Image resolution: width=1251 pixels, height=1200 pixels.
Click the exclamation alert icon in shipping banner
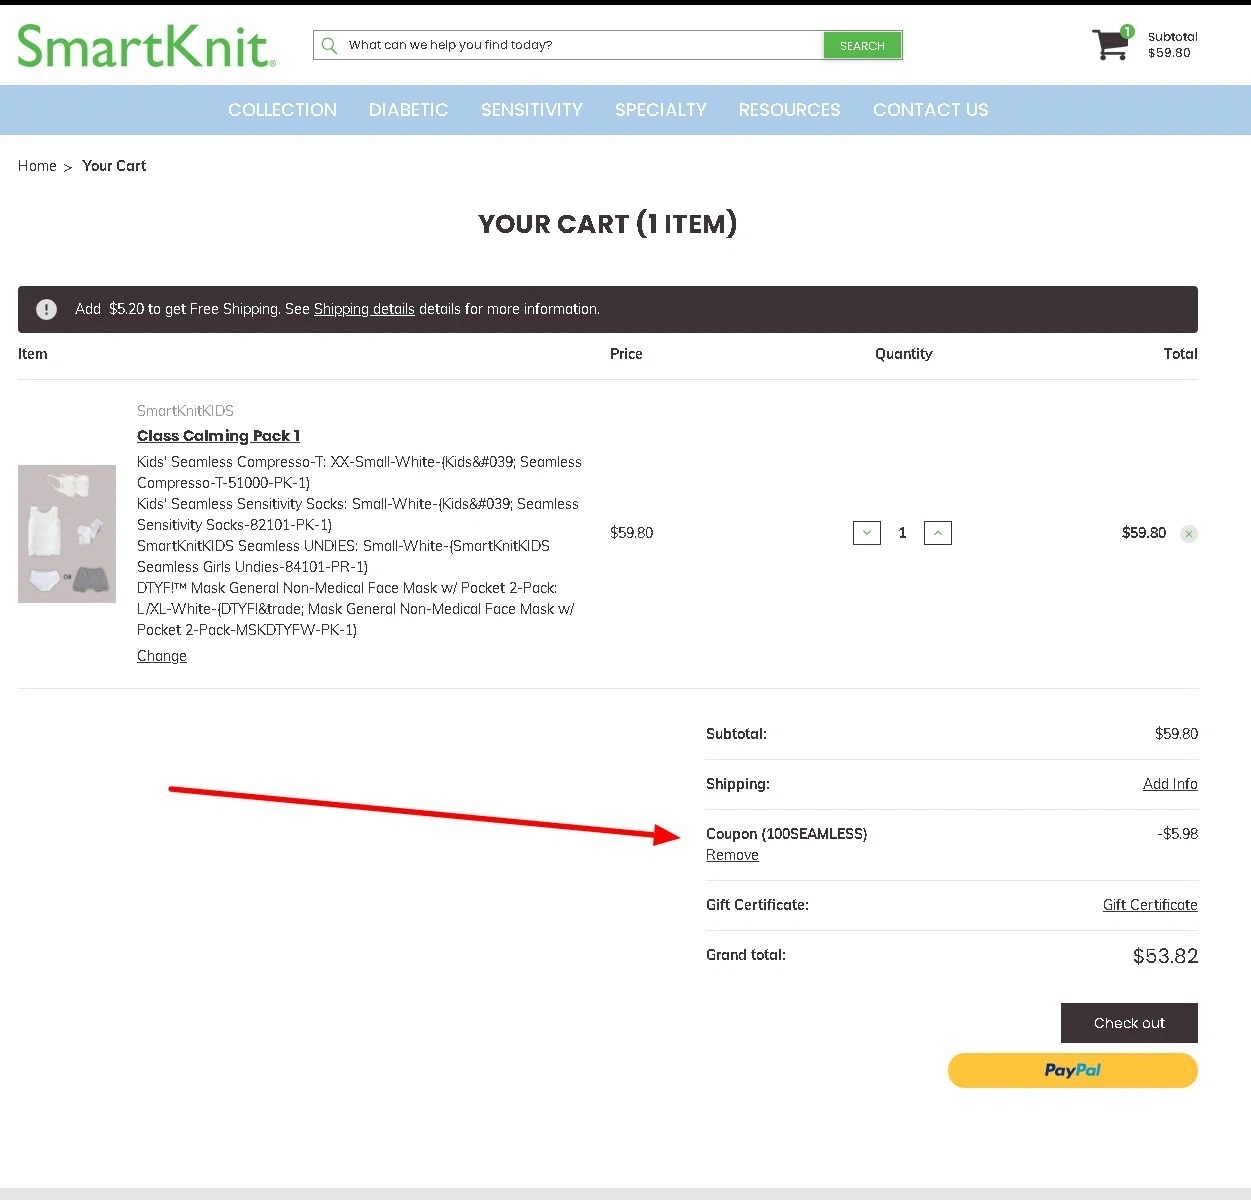click(46, 309)
